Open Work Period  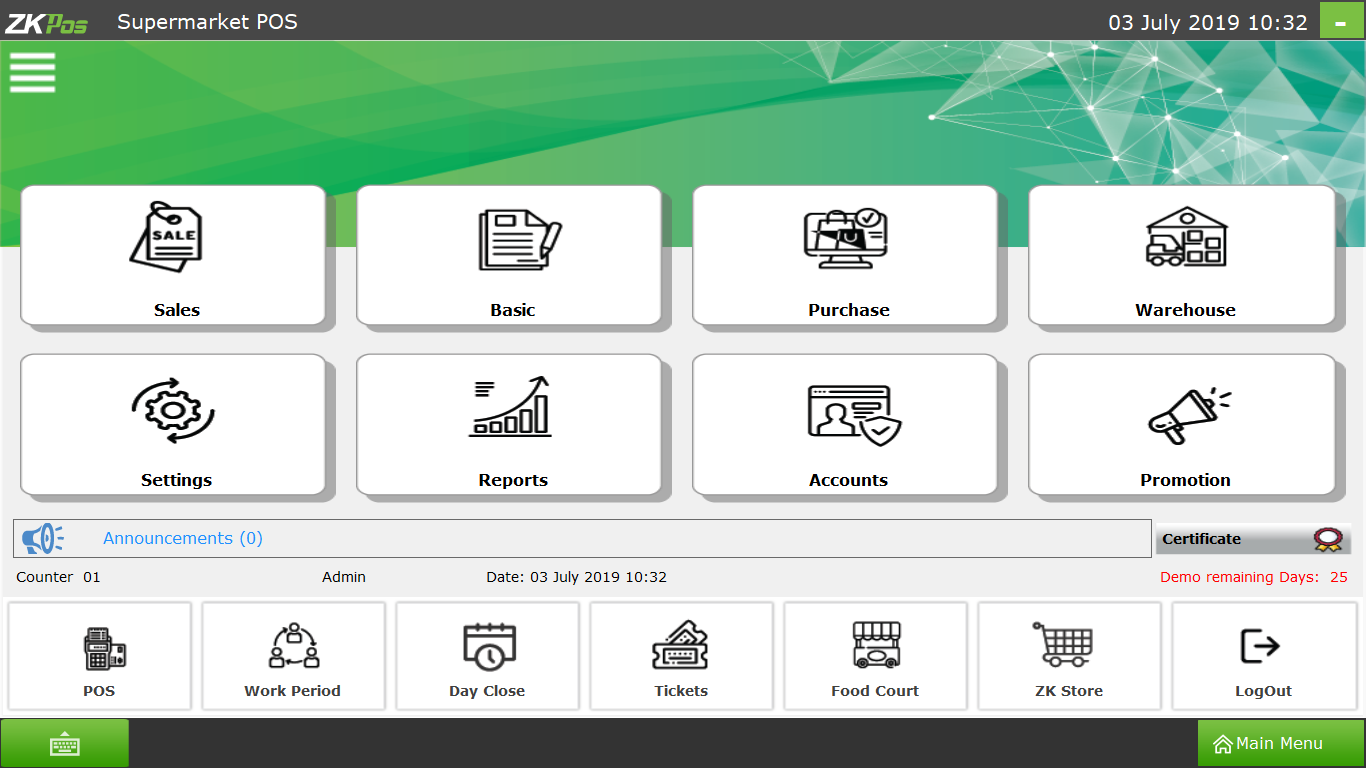coord(293,656)
